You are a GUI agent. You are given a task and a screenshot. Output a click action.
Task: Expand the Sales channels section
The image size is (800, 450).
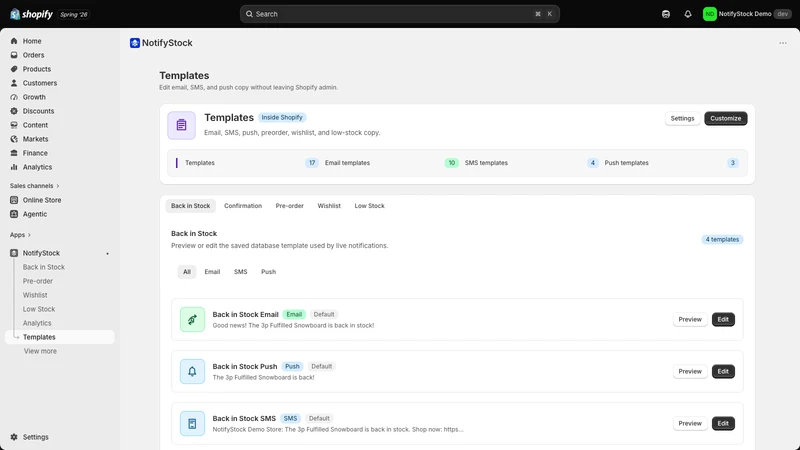click(34, 186)
